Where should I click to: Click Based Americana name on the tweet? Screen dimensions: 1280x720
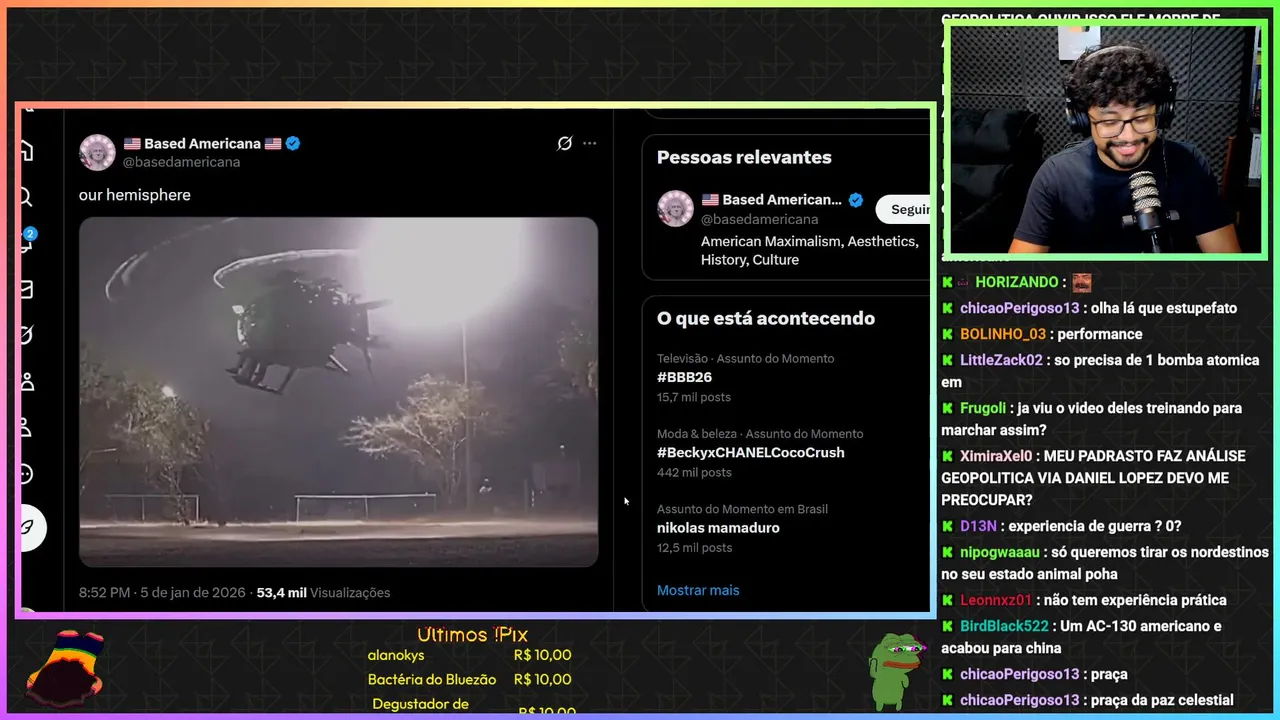pos(202,143)
